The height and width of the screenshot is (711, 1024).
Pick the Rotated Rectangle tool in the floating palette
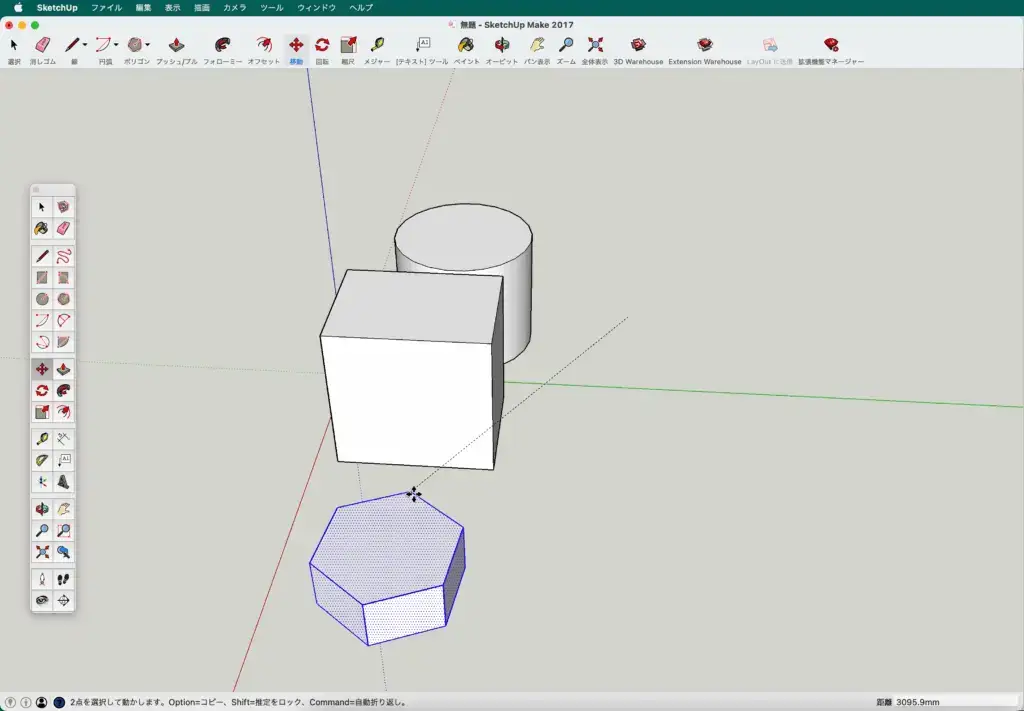point(63,277)
